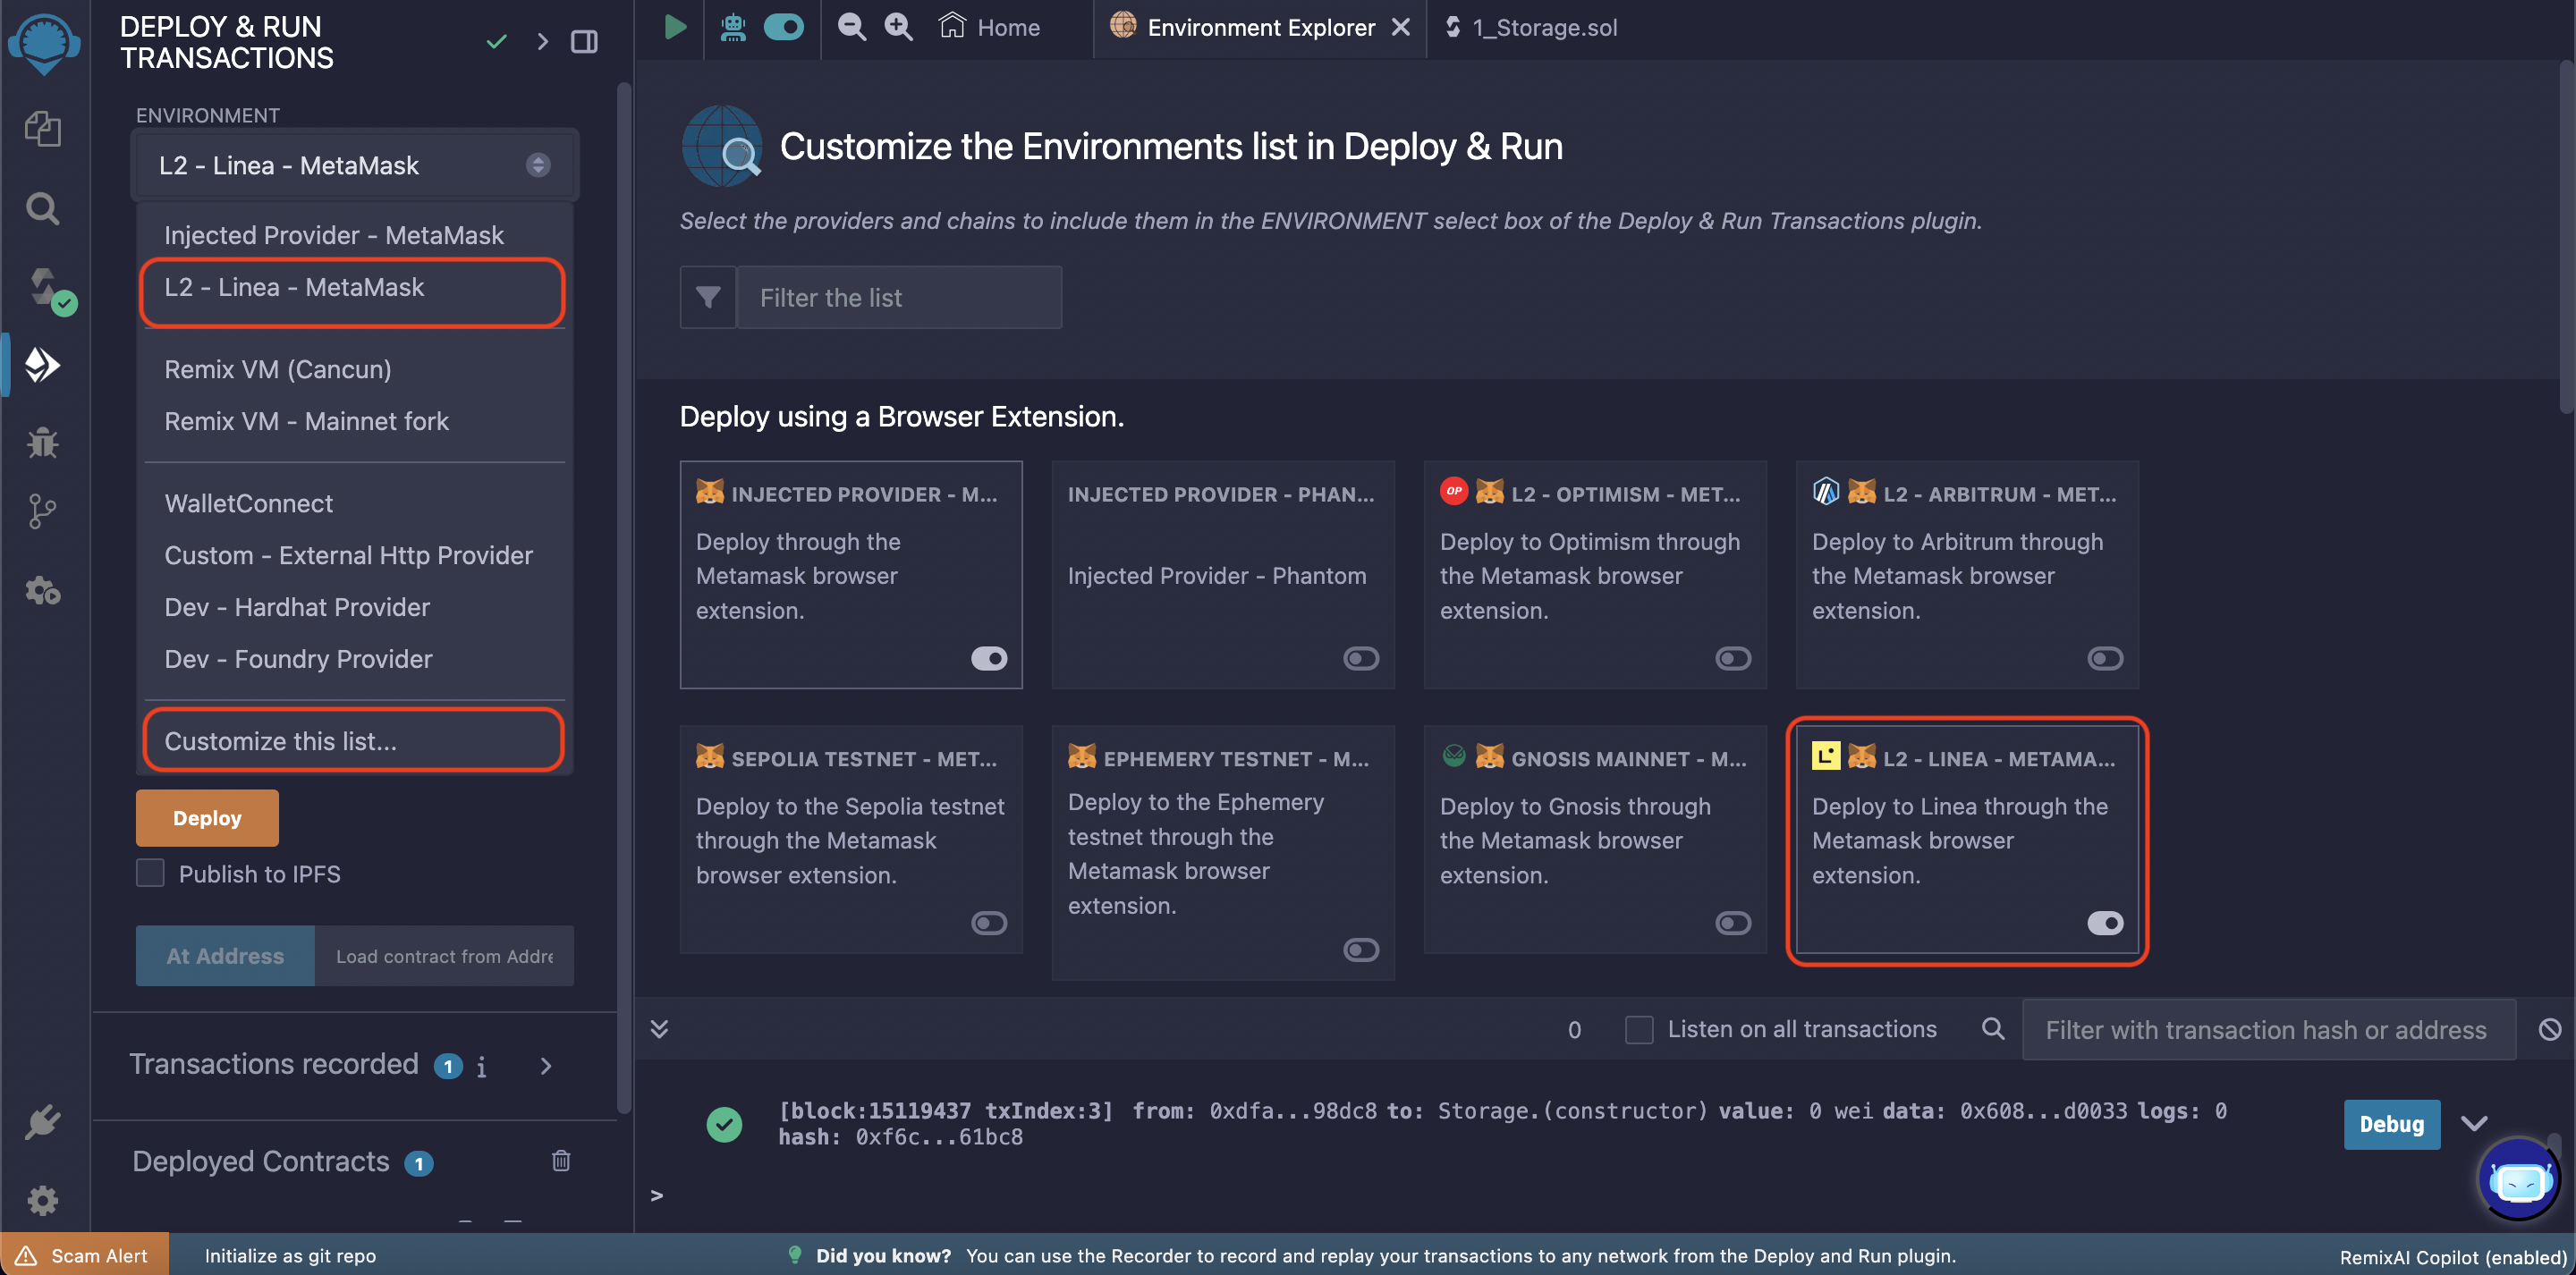Click the At Address button

[x=224, y=955]
